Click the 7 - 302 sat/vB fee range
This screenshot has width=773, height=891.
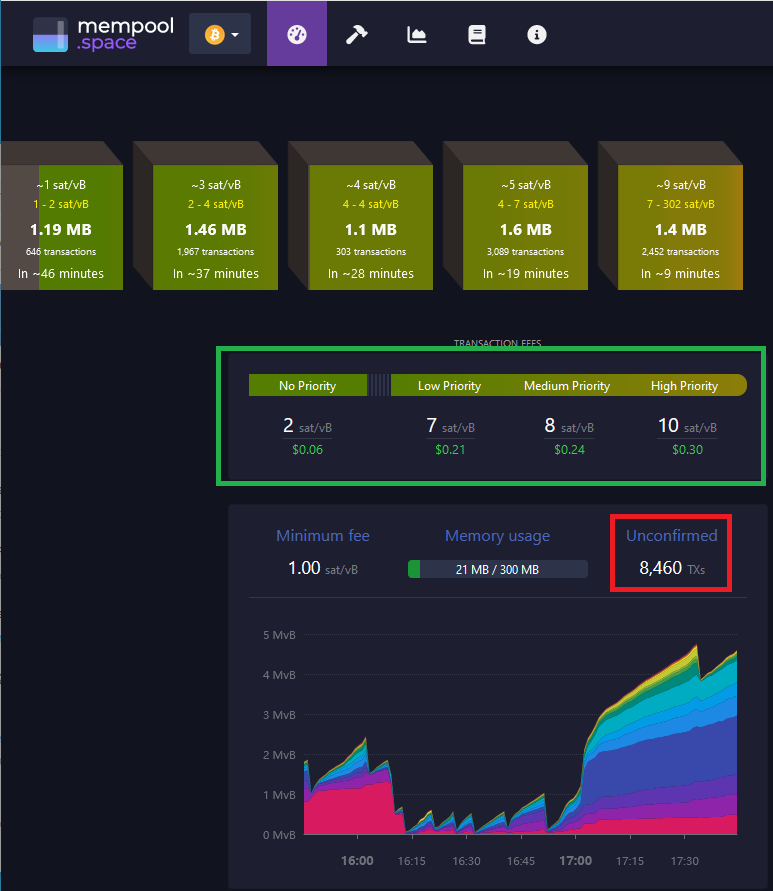pos(680,204)
